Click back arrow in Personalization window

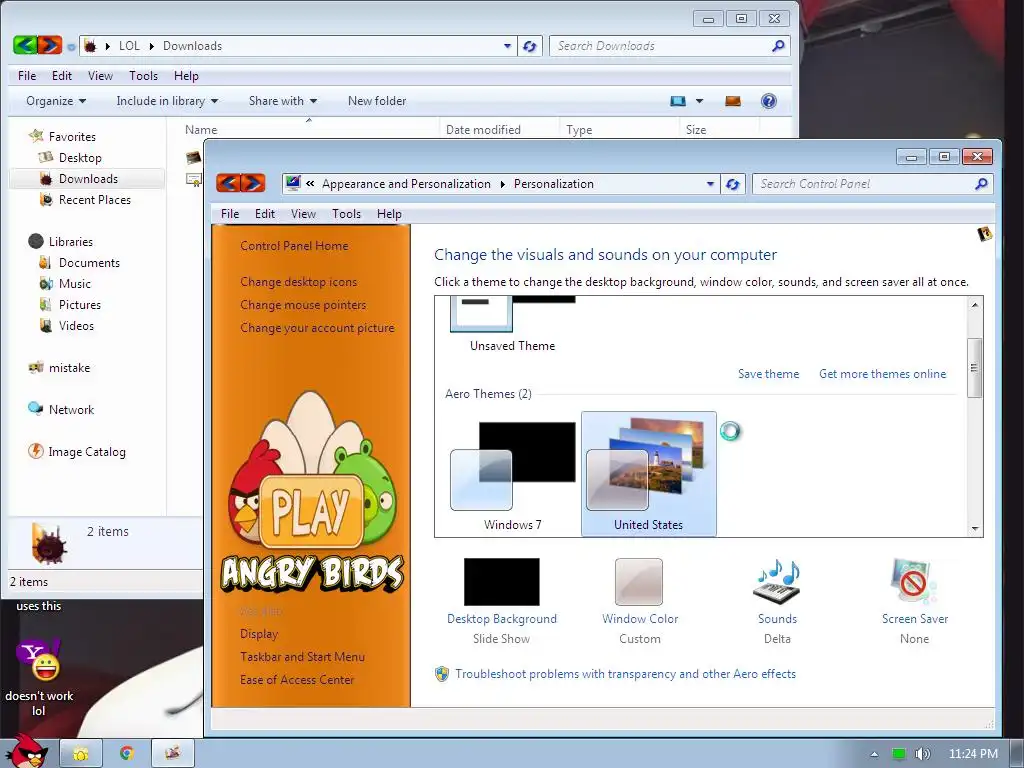click(229, 183)
